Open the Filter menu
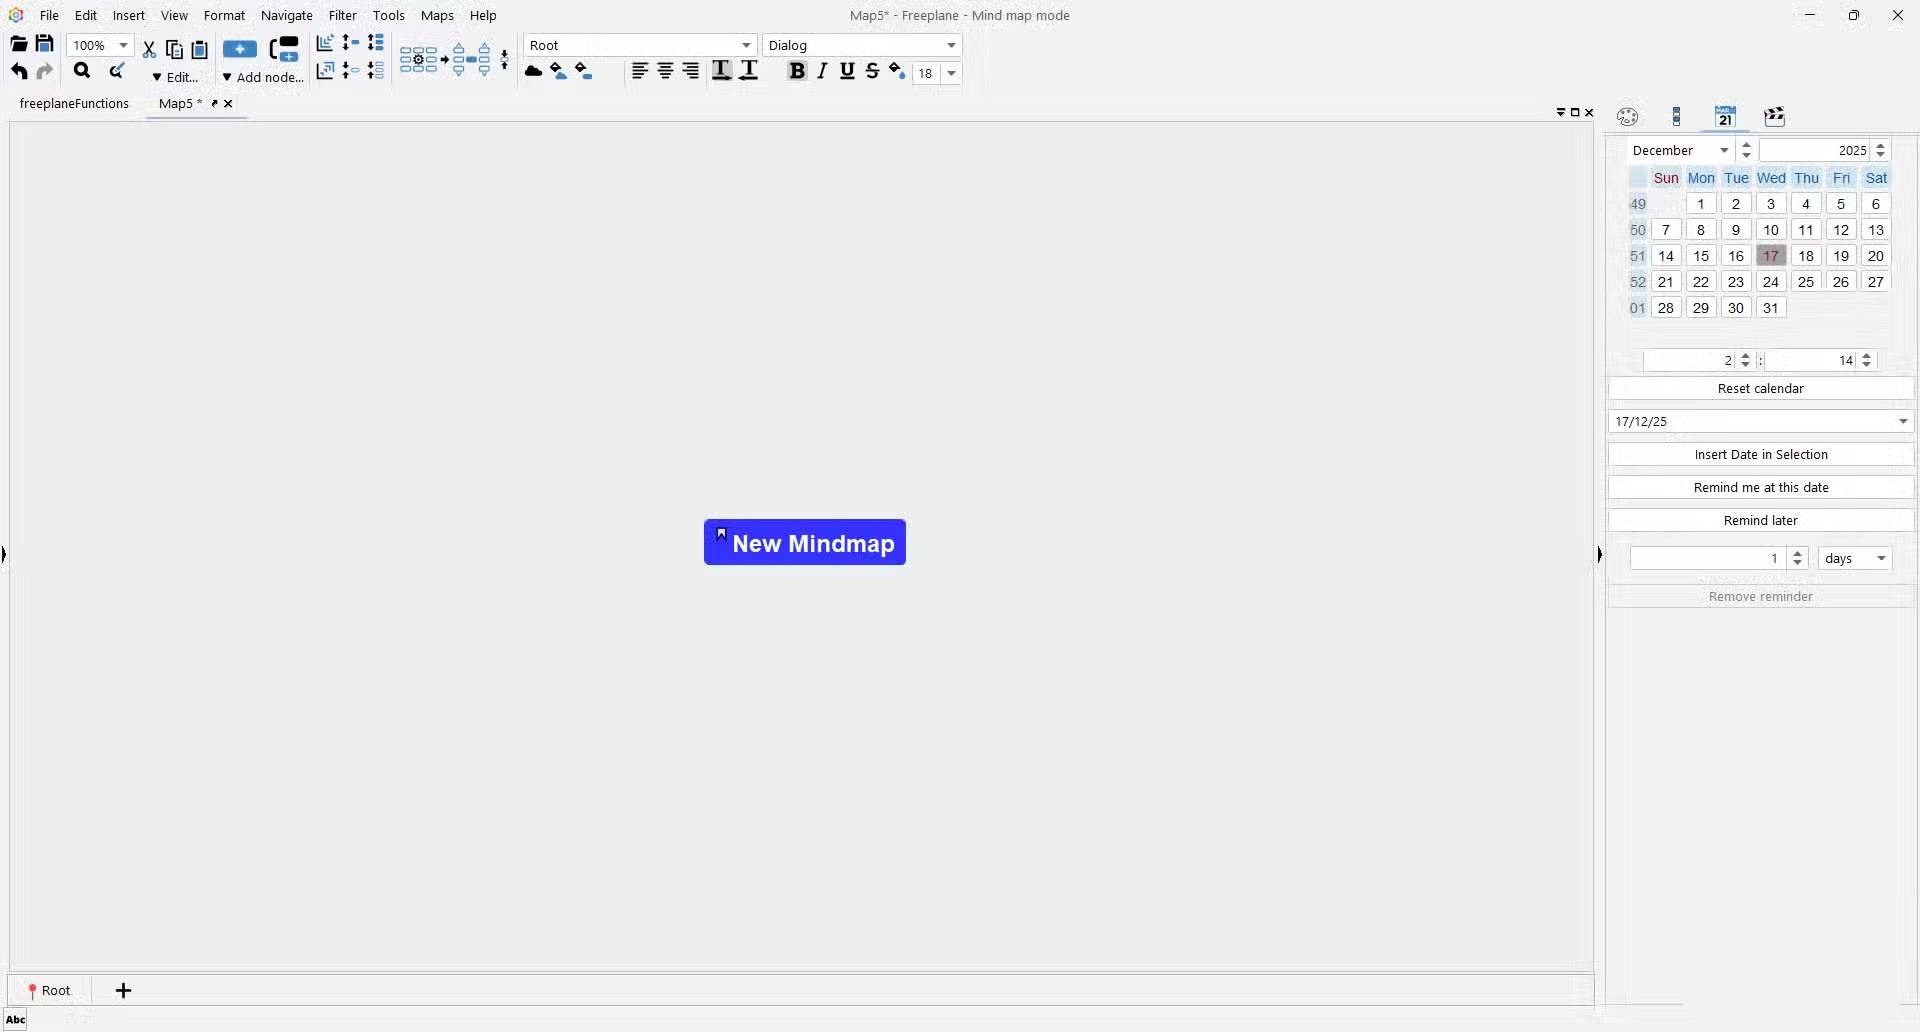 tap(343, 15)
